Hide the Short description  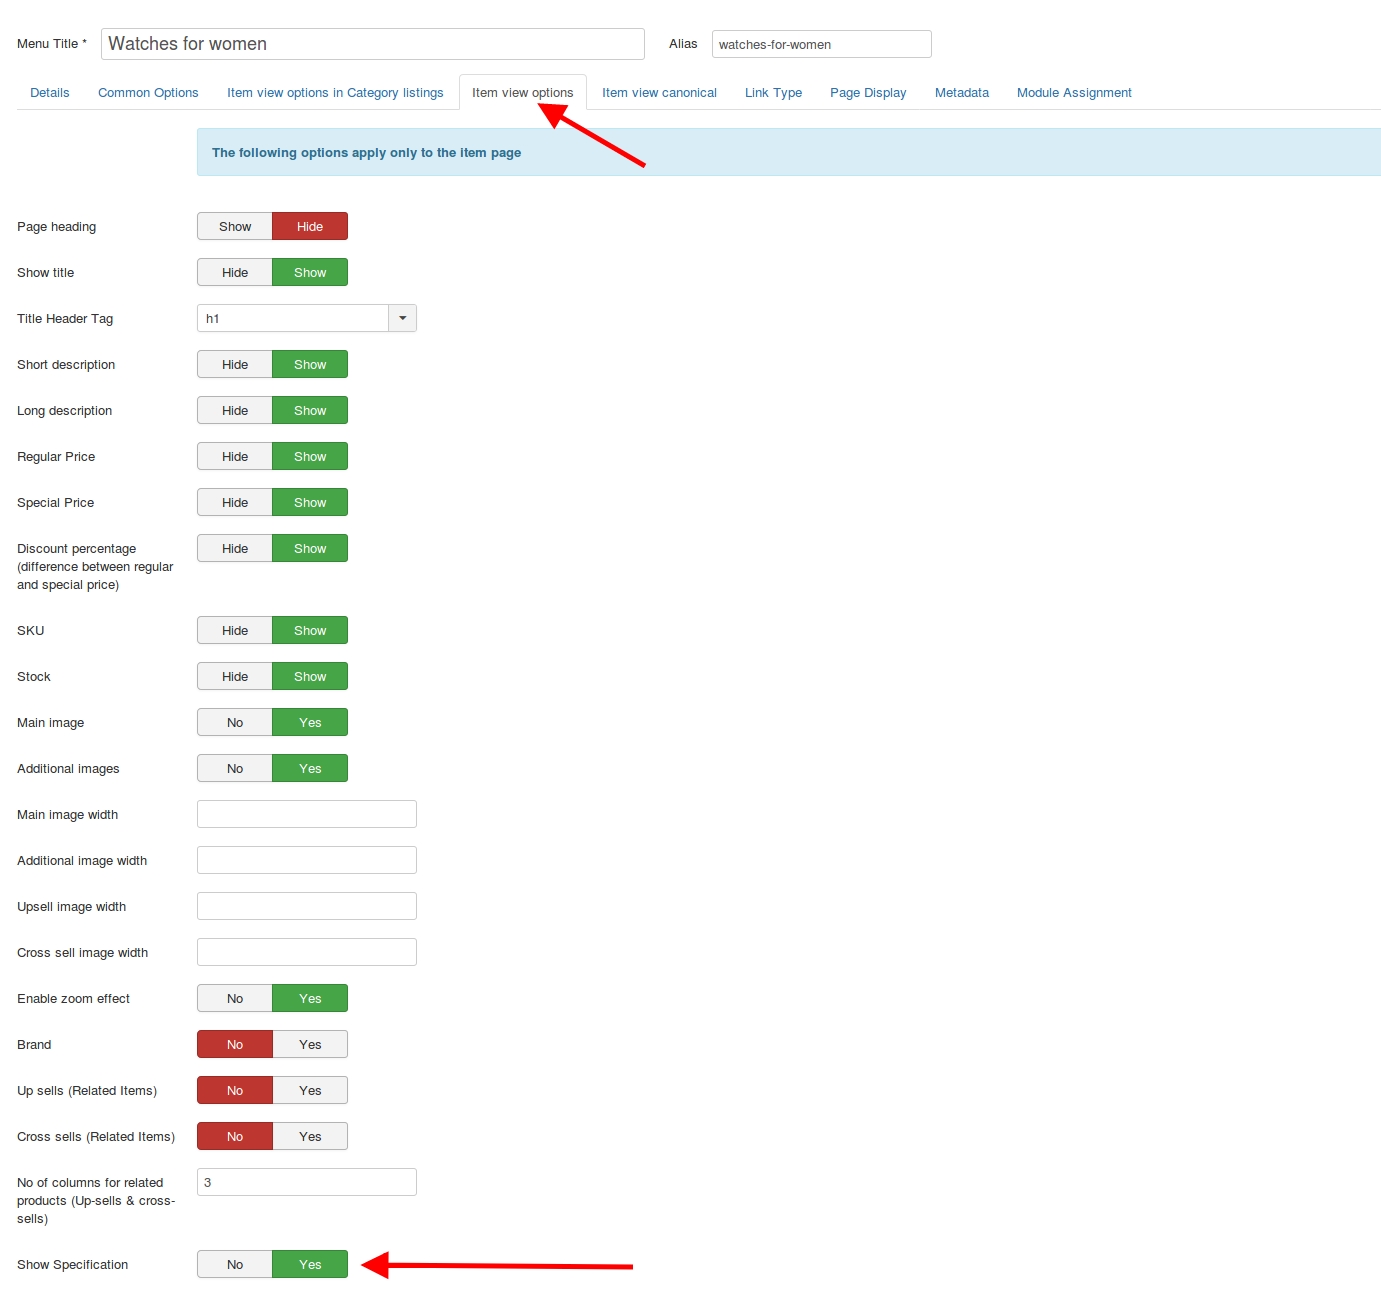pos(235,365)
